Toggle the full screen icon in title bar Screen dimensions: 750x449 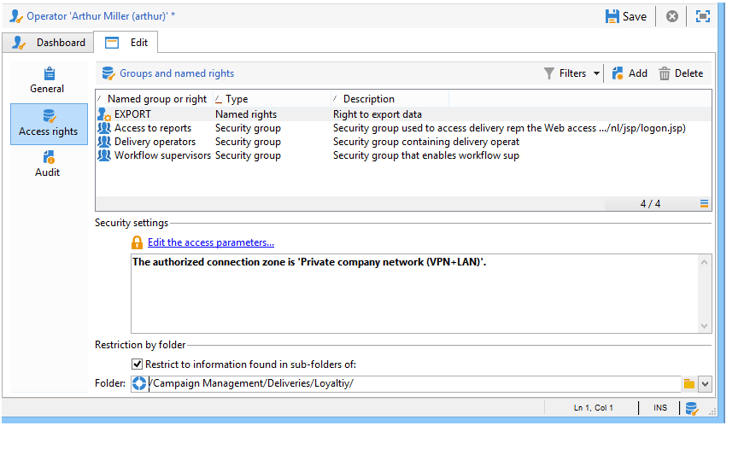tap(703, 16)
